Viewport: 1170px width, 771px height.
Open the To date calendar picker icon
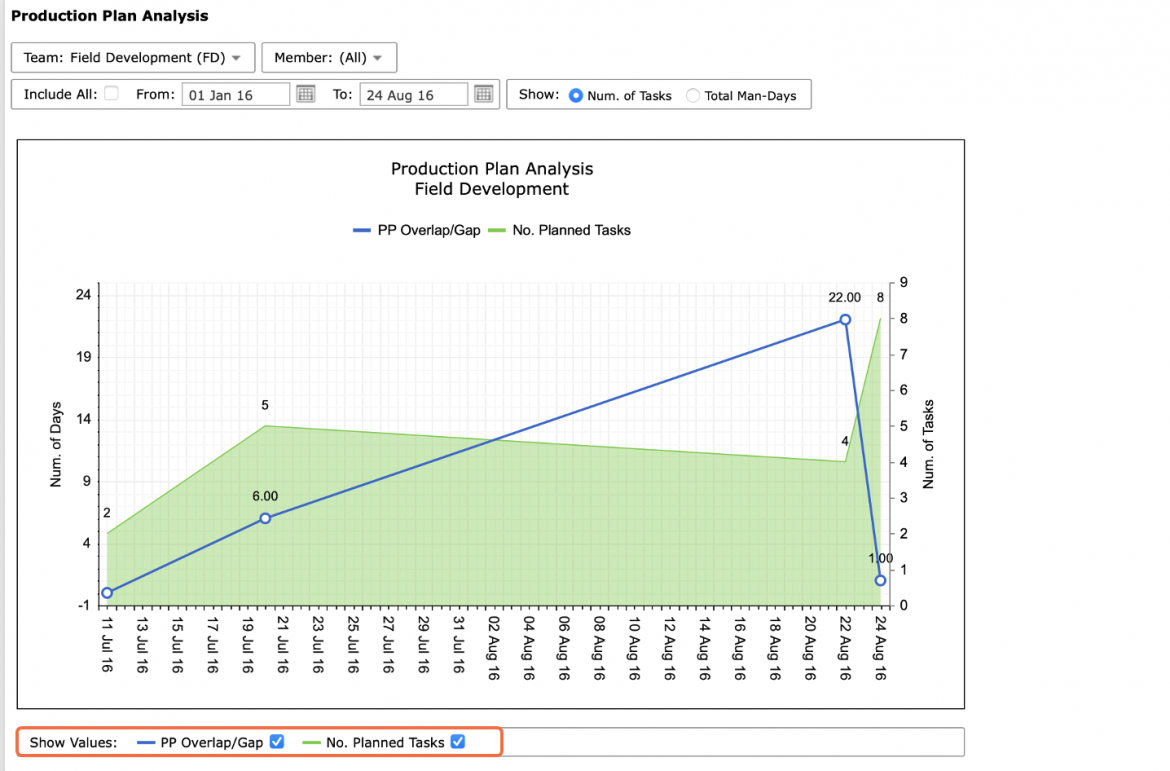(x=484, y=94)
